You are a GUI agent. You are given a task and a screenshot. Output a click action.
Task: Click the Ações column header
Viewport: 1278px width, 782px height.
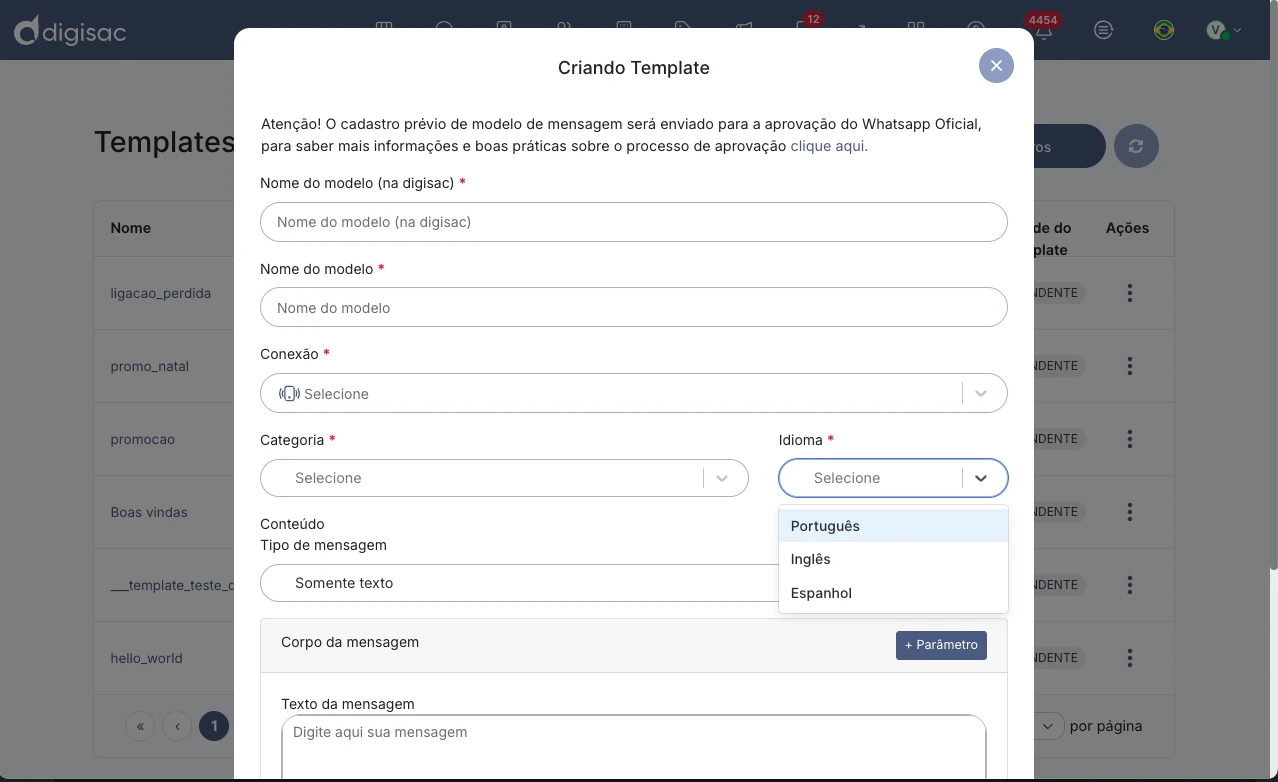coord(1127,228)
